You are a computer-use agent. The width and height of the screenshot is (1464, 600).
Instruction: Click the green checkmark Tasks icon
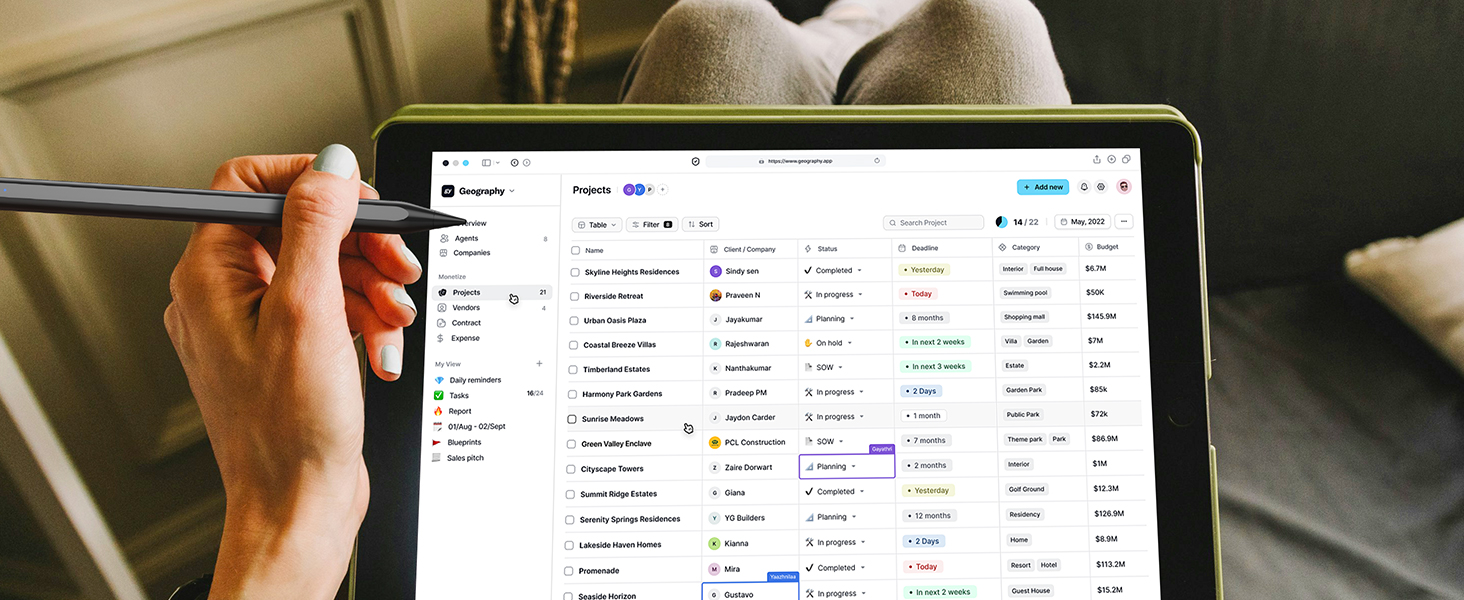pyautogui.click(x=438, y=395)
